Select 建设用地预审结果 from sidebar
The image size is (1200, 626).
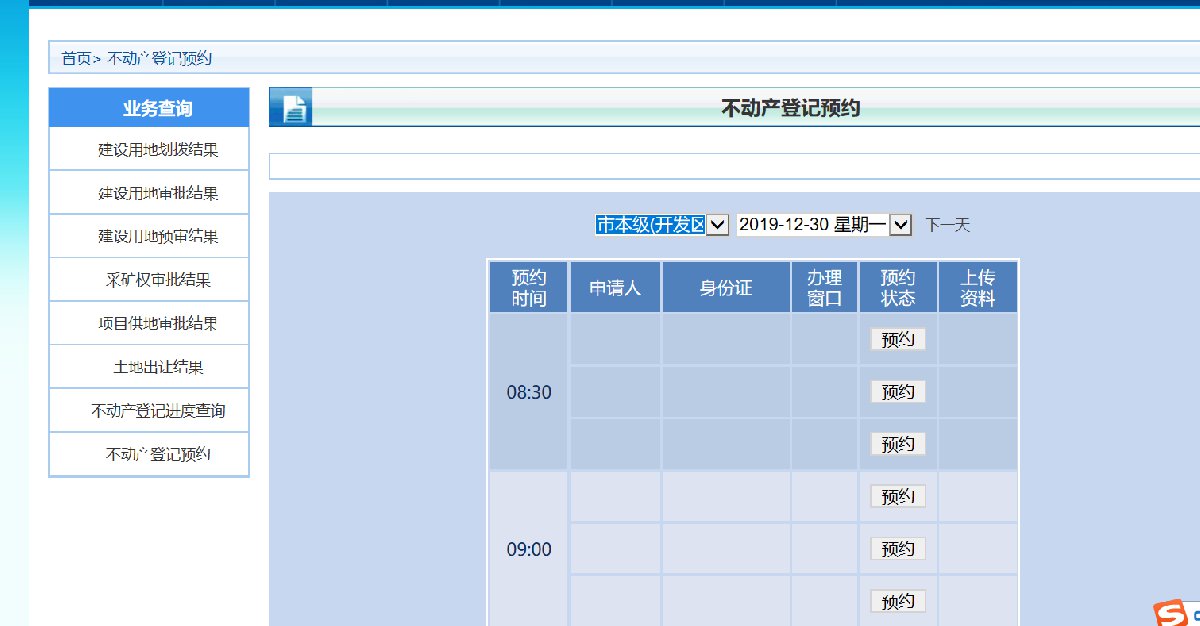click(x=158, y=237)
